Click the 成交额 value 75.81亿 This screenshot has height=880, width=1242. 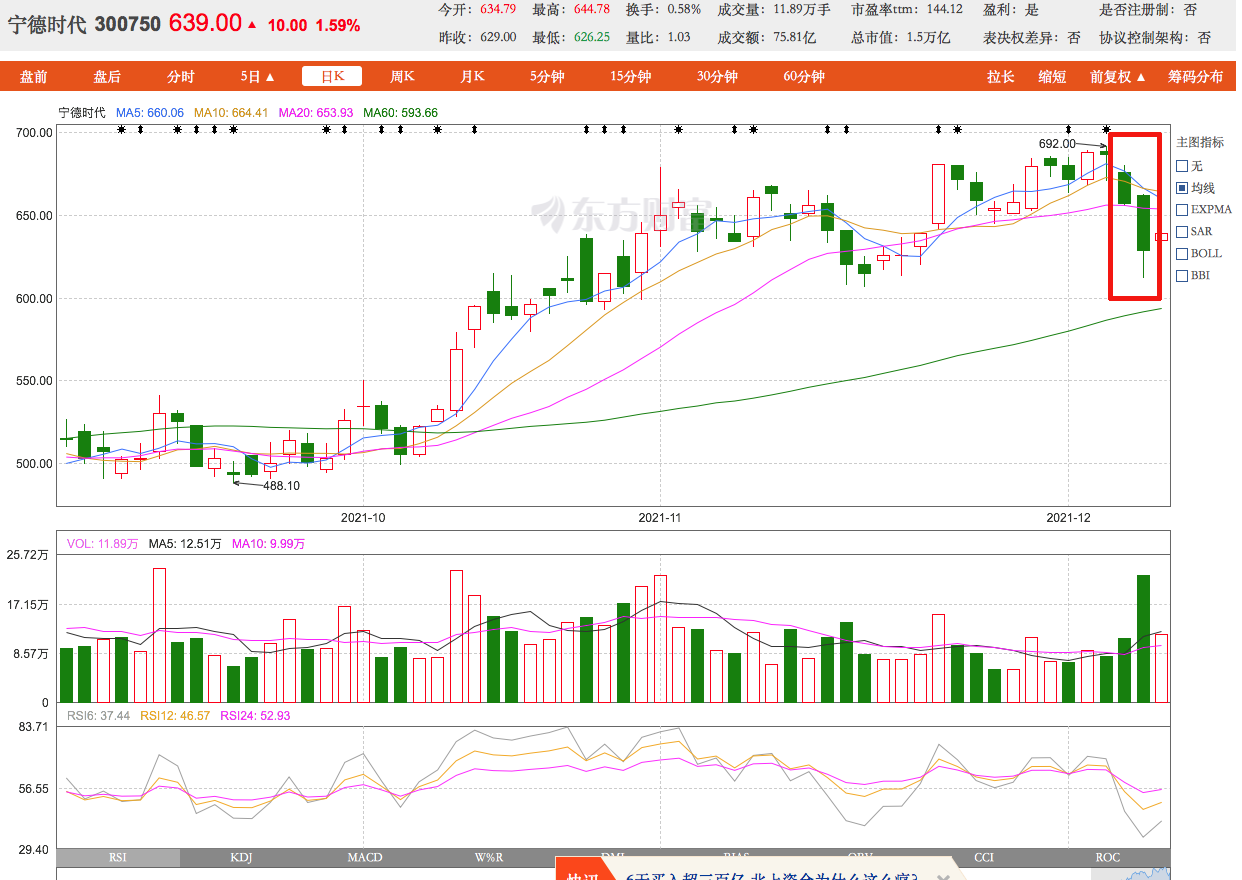797,37
